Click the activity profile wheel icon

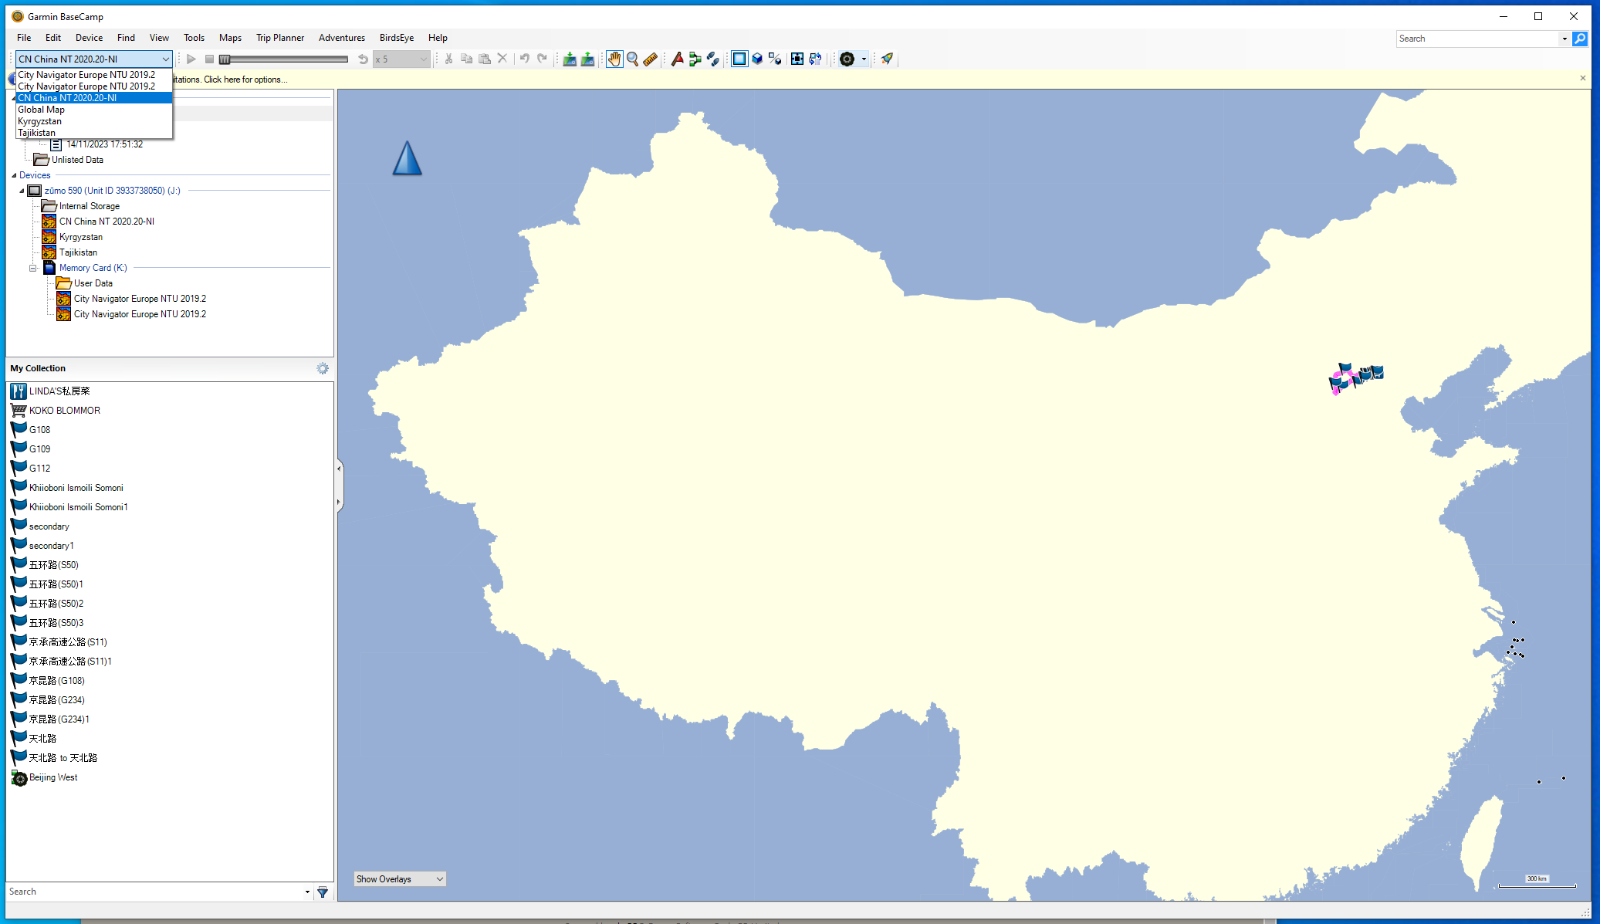[847, 59]
